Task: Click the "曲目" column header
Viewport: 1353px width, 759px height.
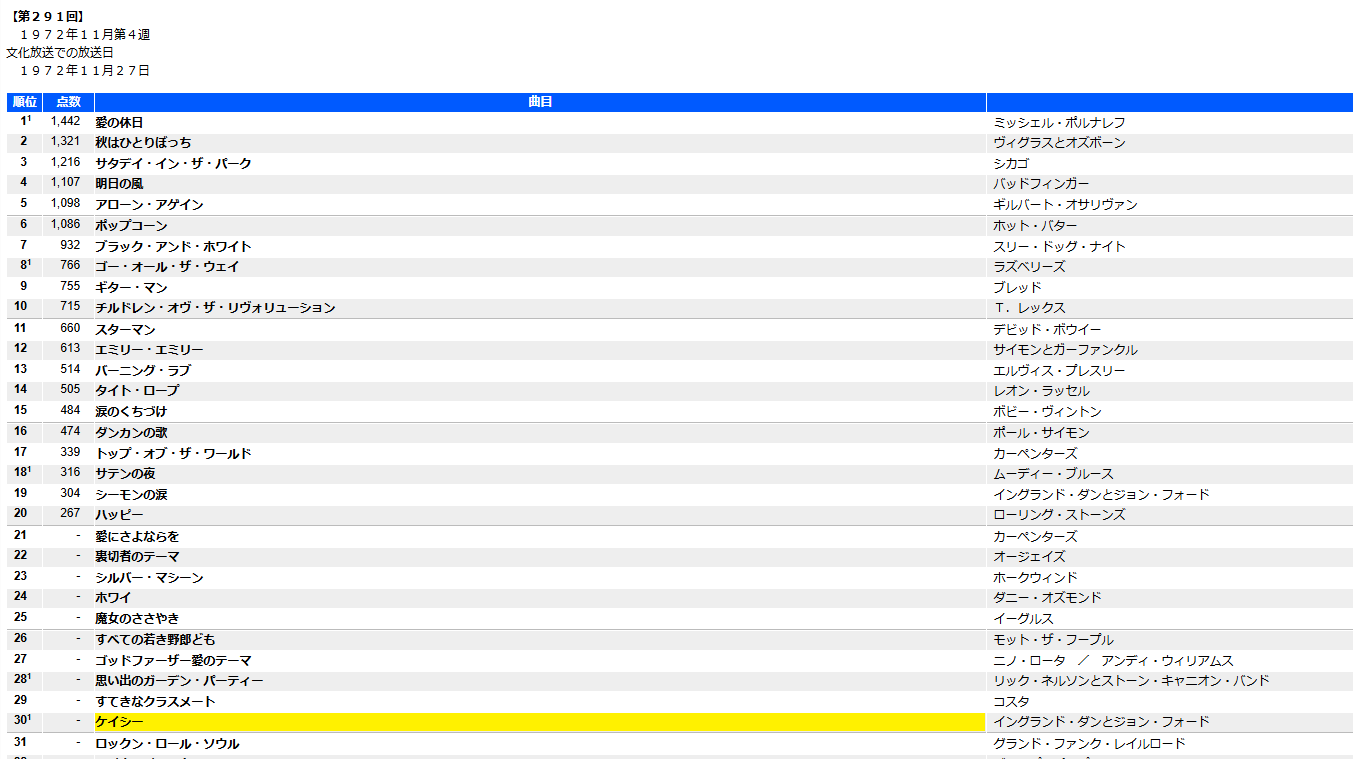Action: (x=540, y=102)
